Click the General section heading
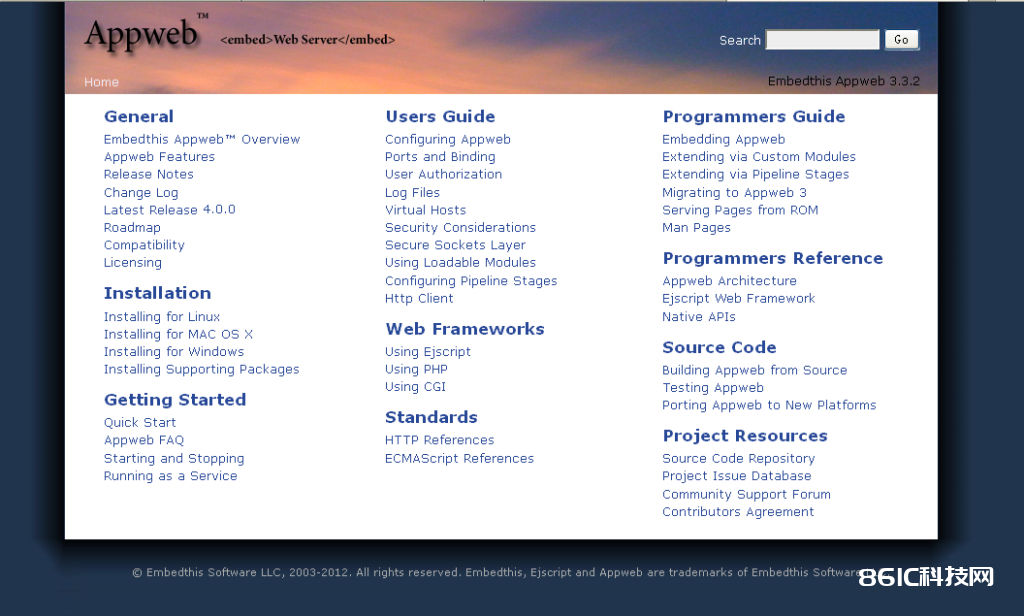The height and width of the screenshot is (616, 1024). click(139, 117)
